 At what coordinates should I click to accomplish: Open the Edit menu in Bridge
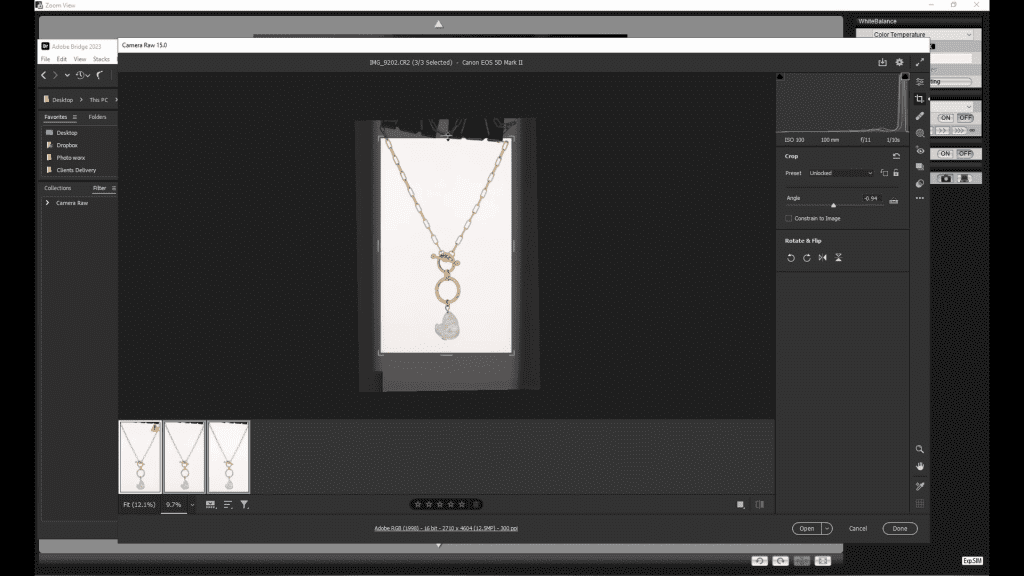61,59
